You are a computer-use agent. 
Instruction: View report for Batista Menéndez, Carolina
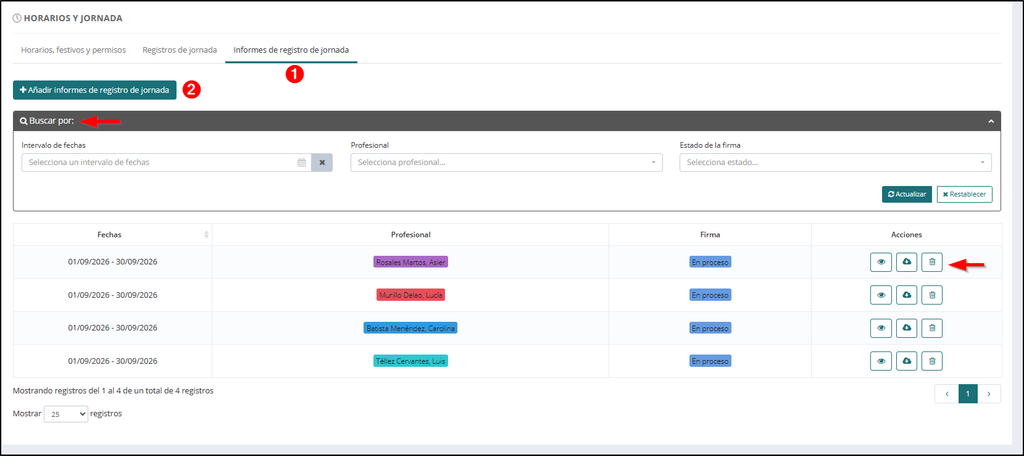880,327
